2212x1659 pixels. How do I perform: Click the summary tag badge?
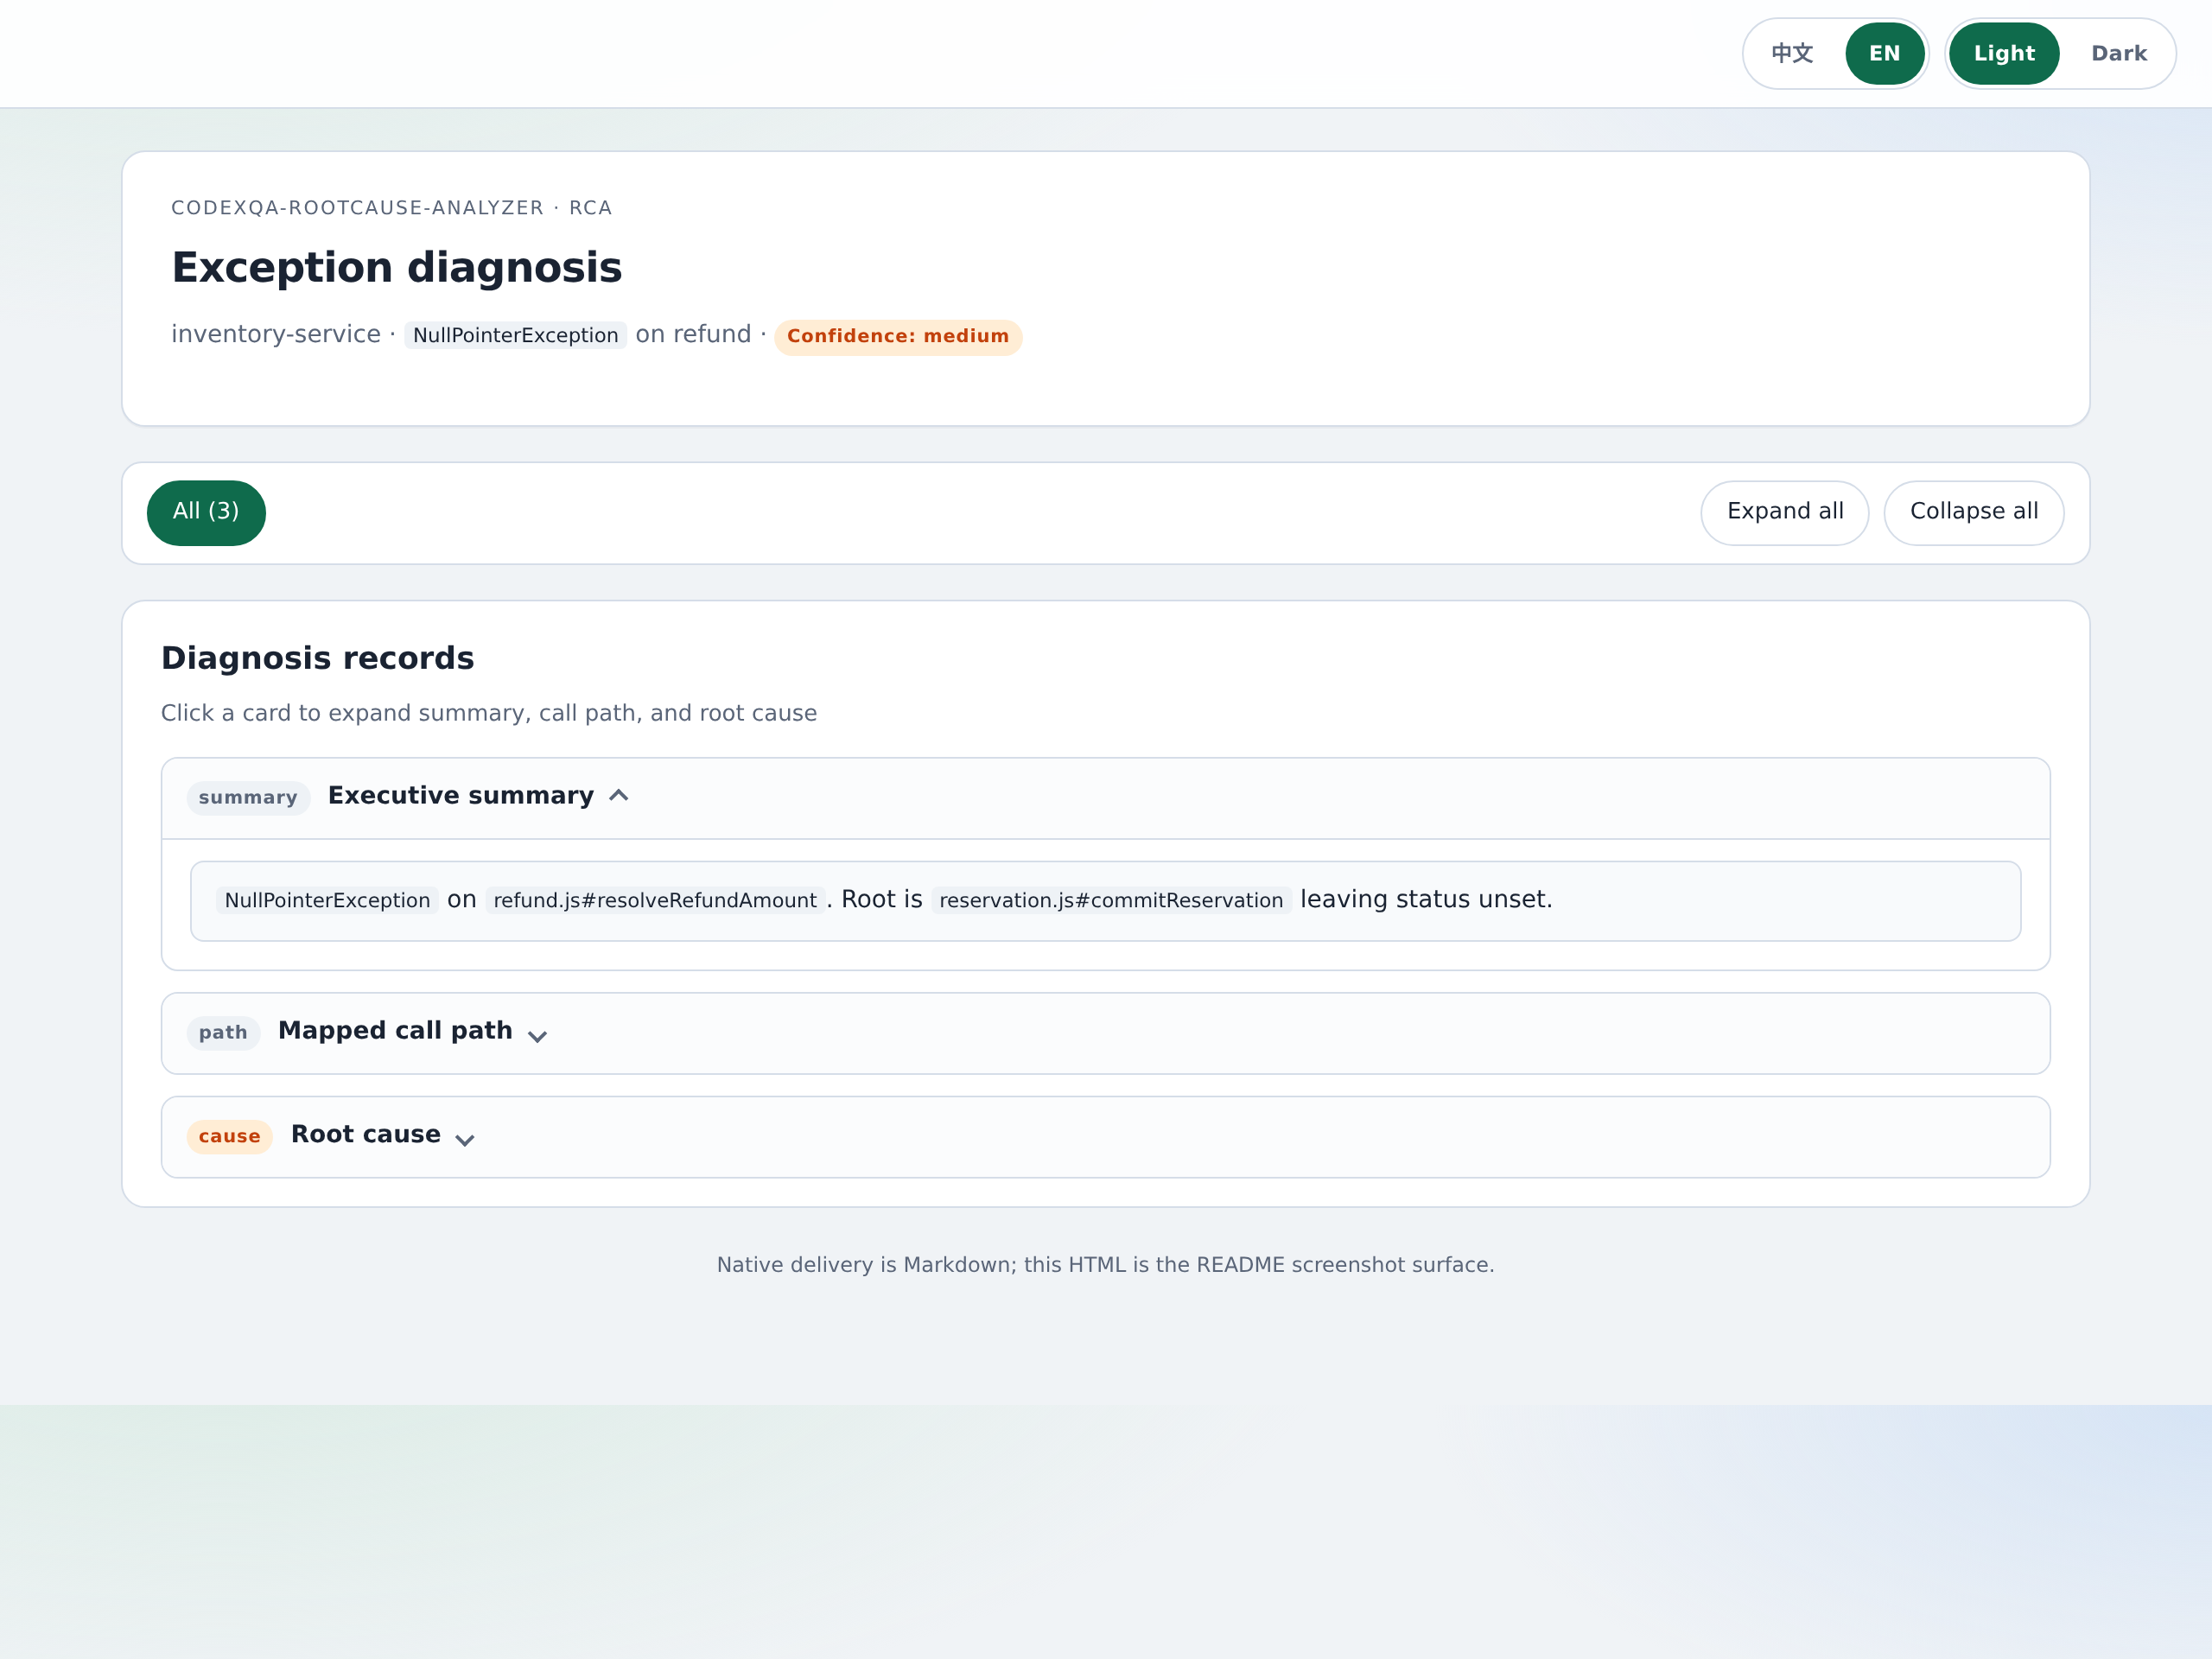point(248,797)
